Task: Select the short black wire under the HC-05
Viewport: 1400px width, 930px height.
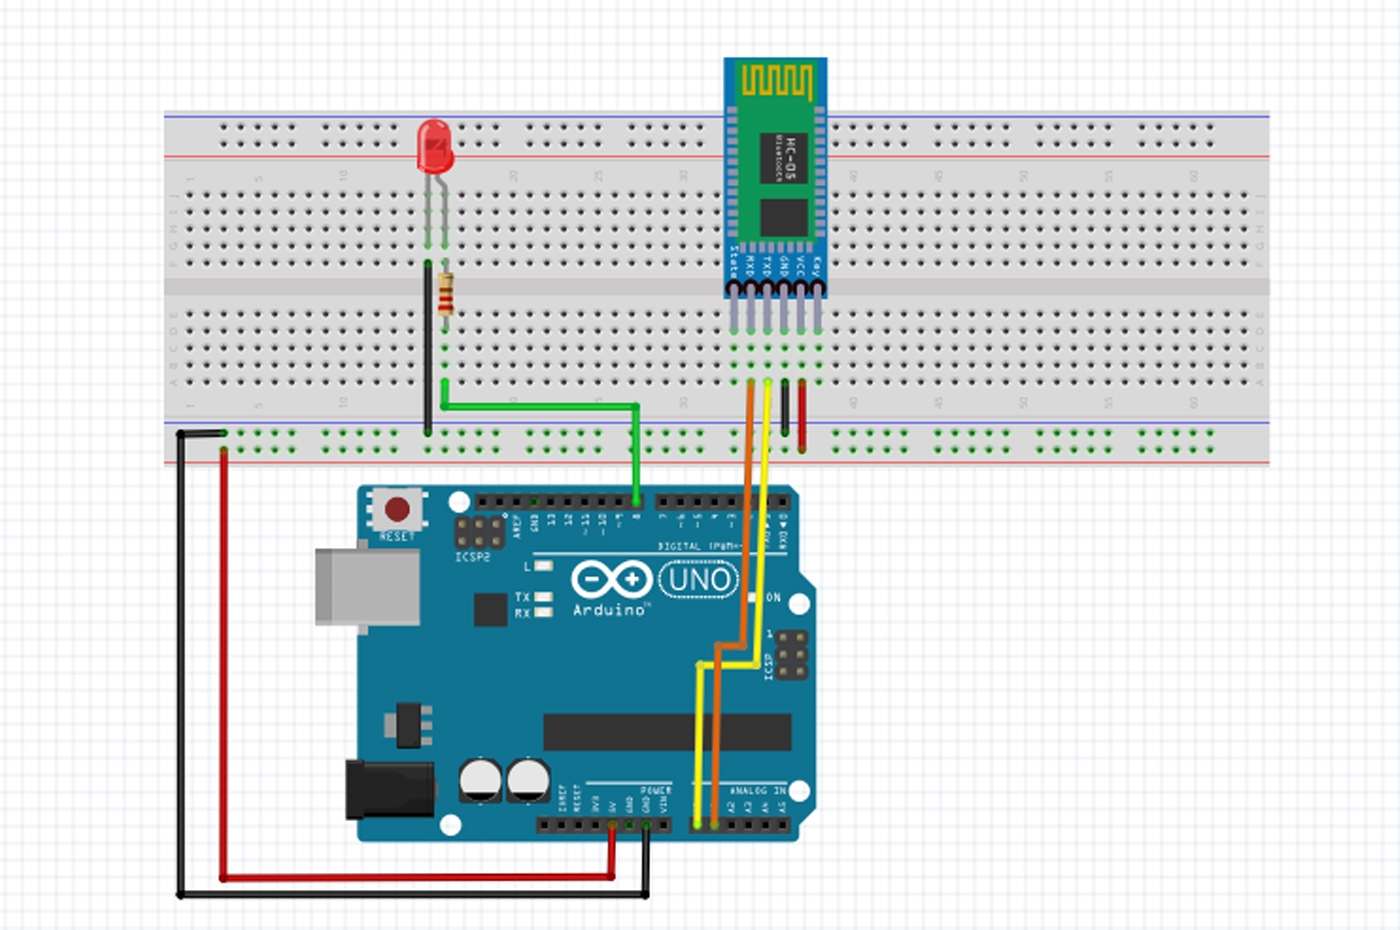Action: 785,407
